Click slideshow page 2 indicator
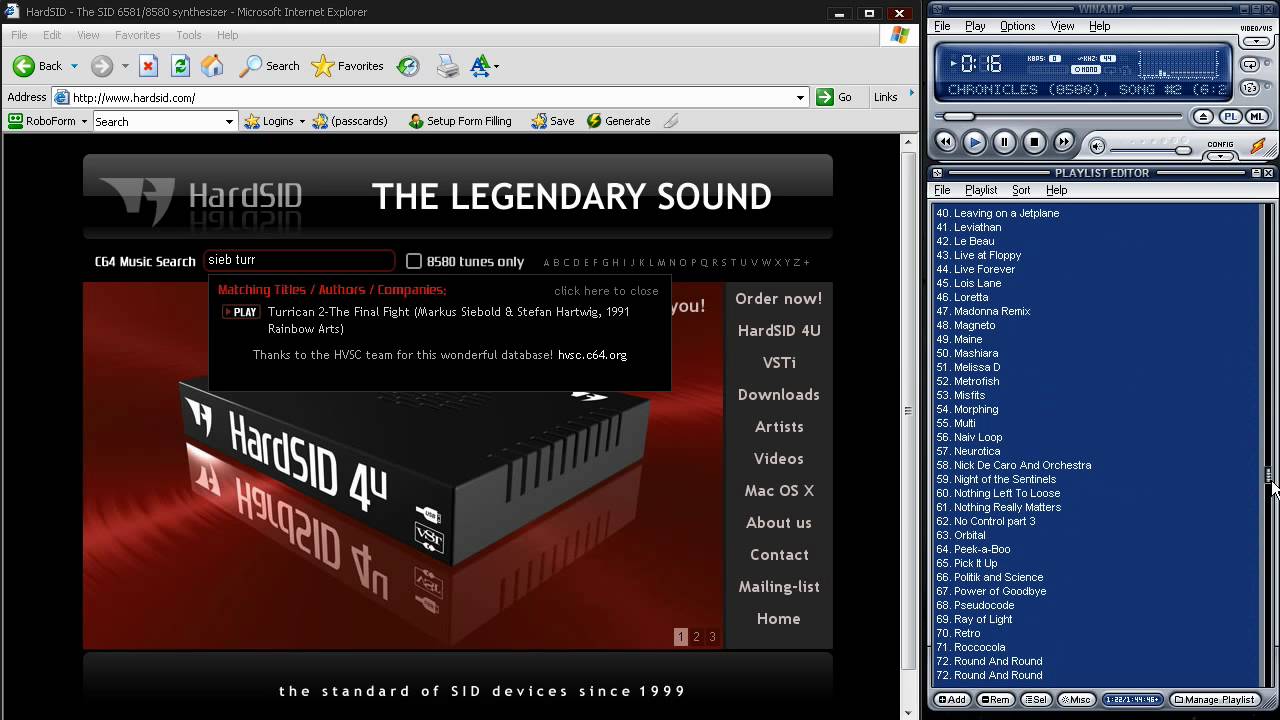 (x=696, y=637)
